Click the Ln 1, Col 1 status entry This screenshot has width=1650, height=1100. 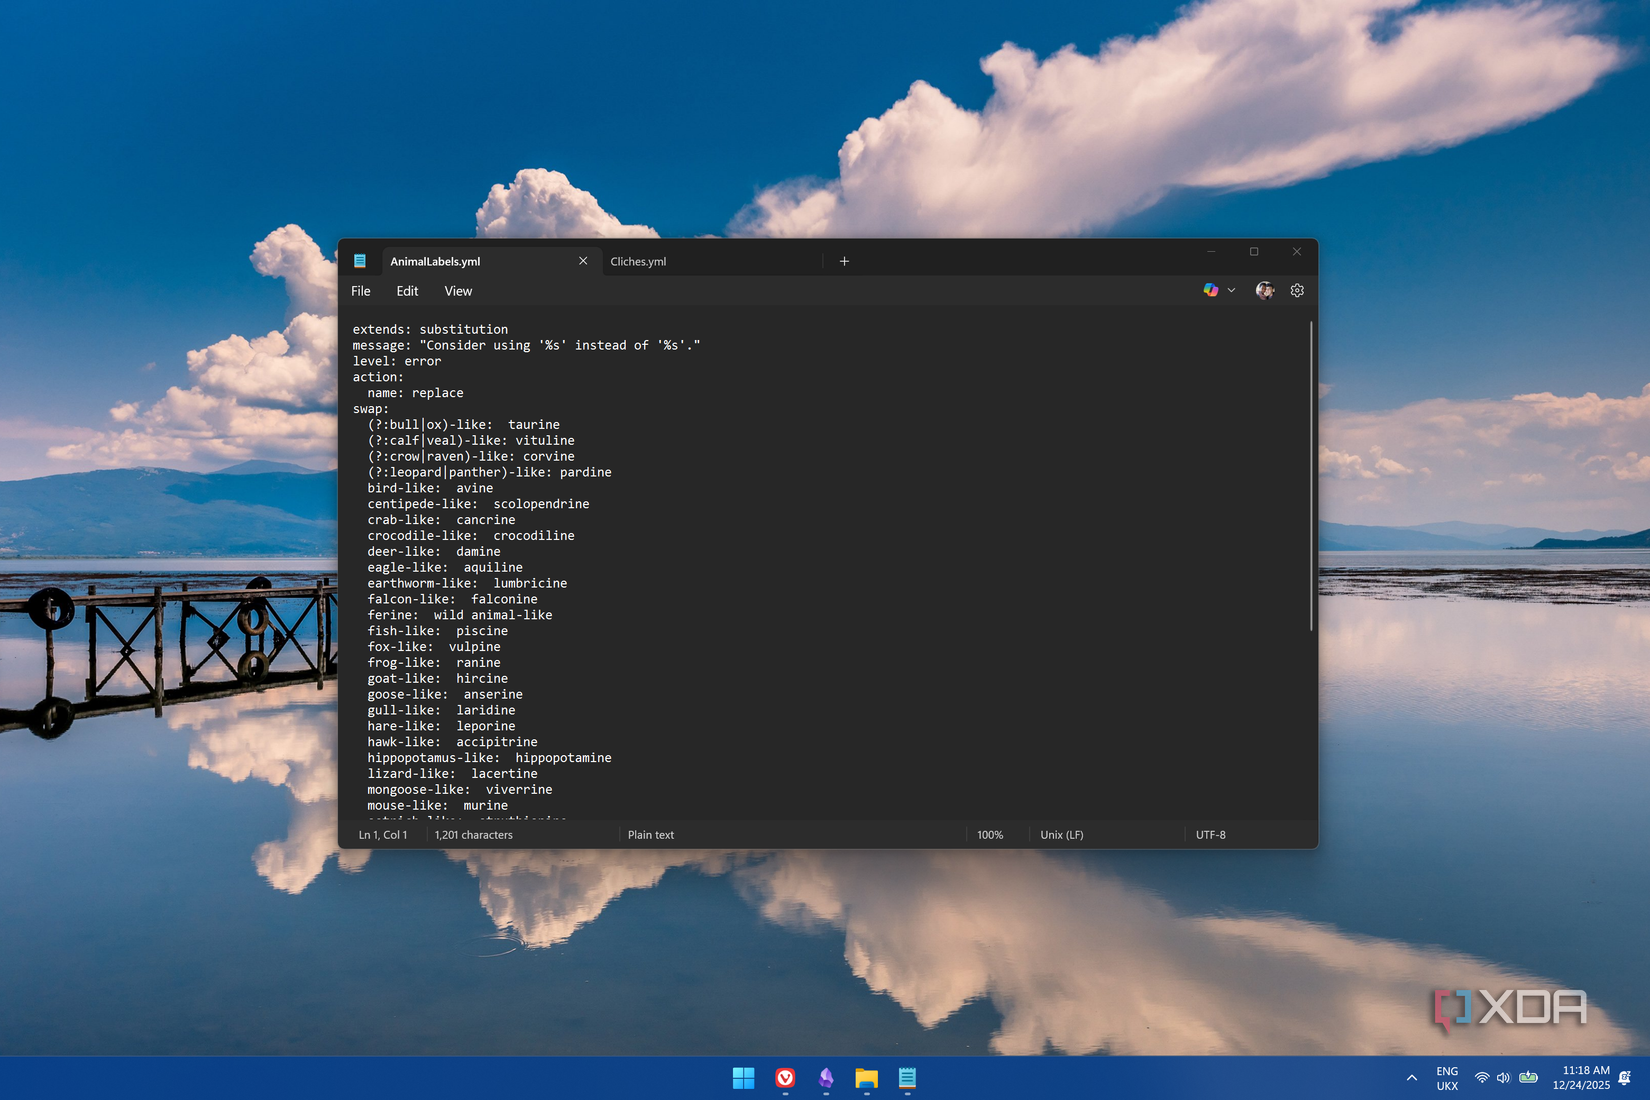point(383,835)
